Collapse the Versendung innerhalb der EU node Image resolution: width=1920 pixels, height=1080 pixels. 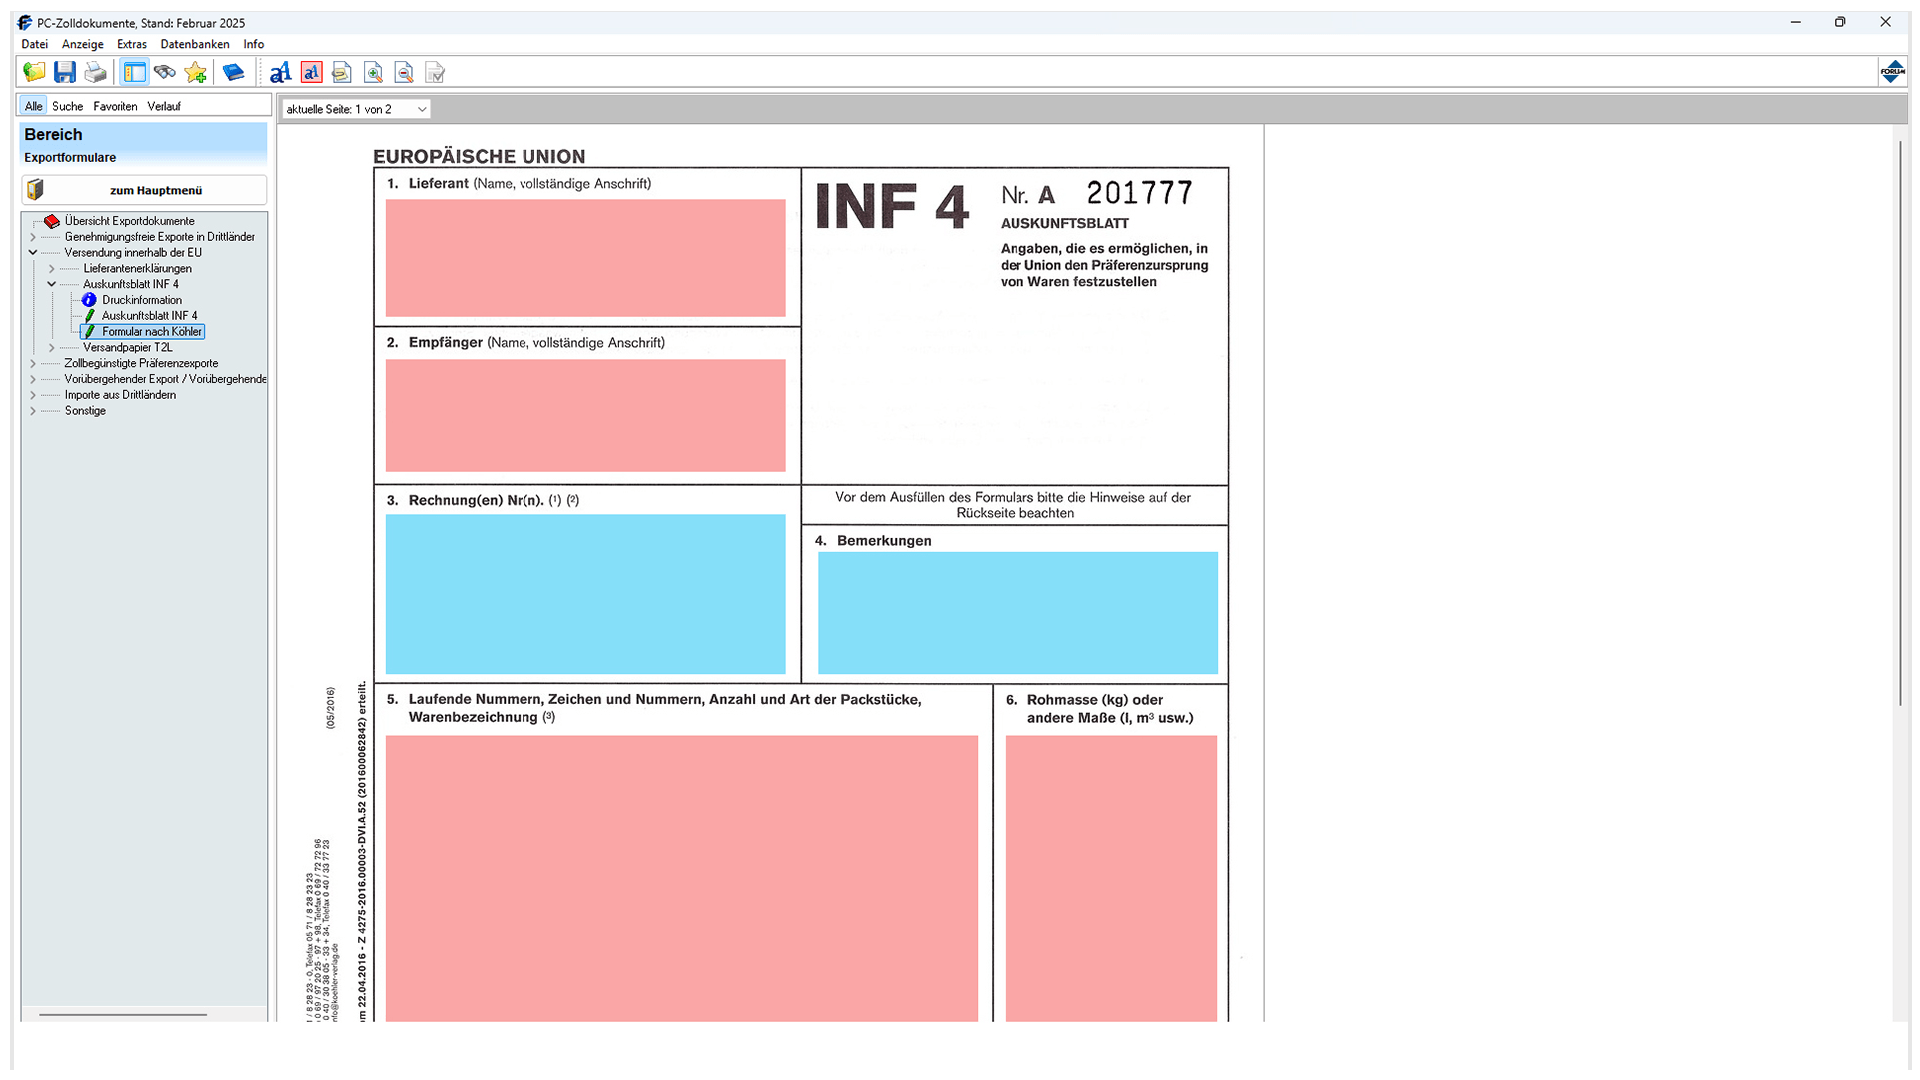point(33,253)
